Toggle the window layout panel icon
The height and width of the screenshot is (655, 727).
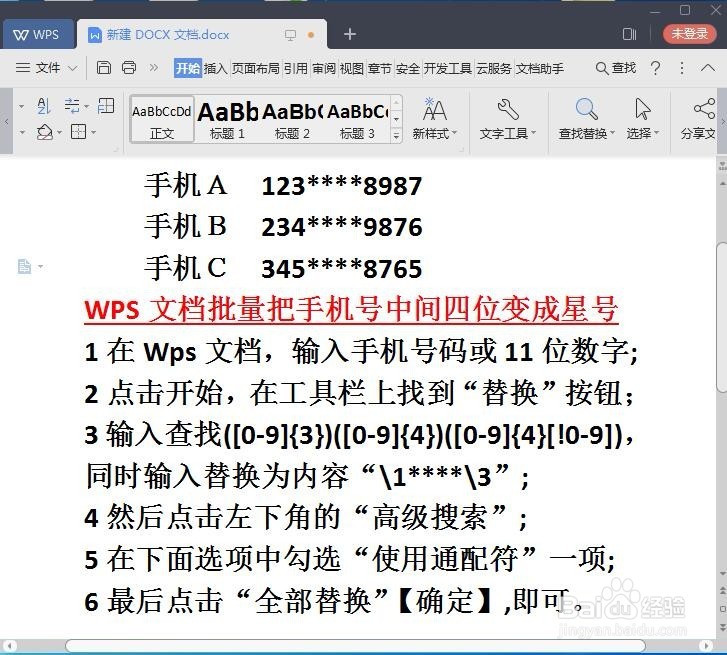[629, 34]
